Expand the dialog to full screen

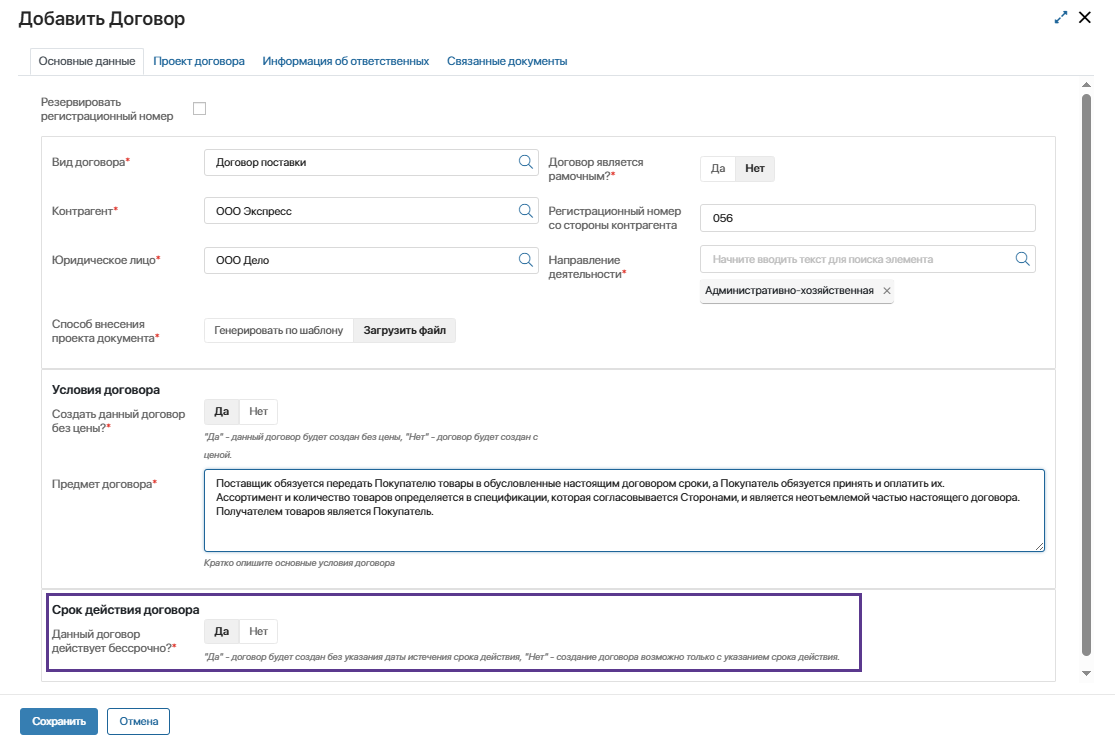1061,18
